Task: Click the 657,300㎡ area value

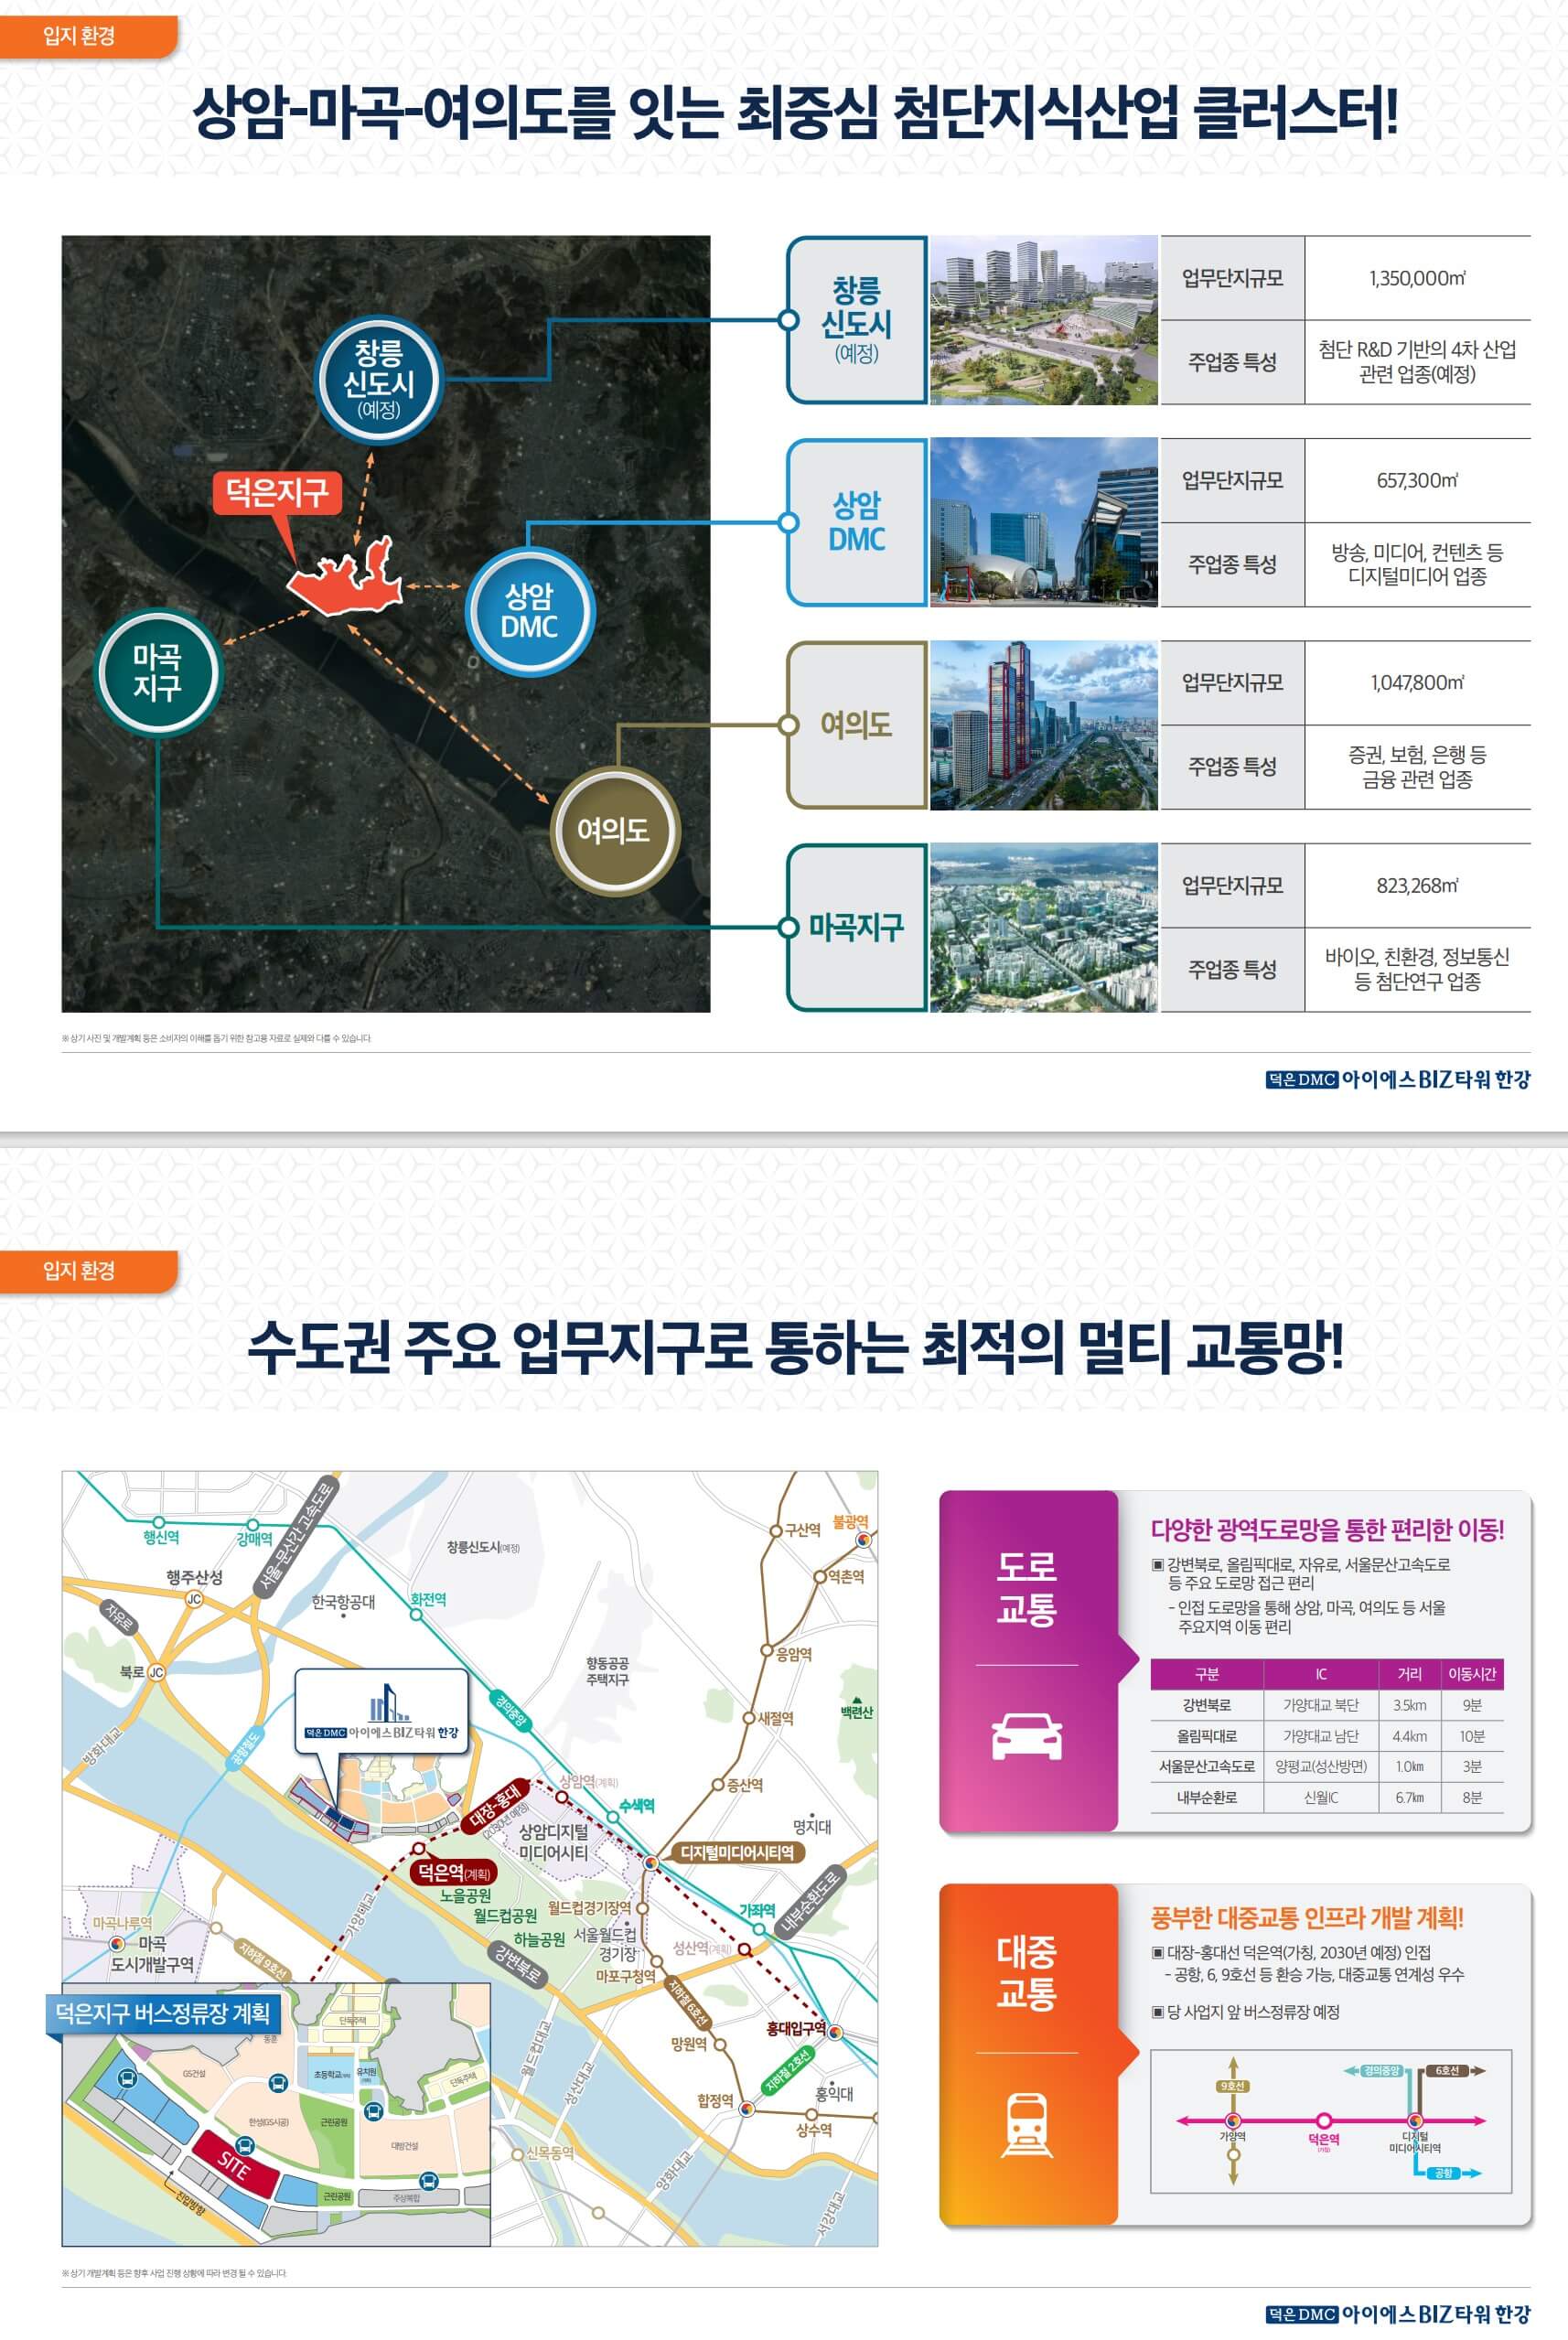Action: point(1417,480)
